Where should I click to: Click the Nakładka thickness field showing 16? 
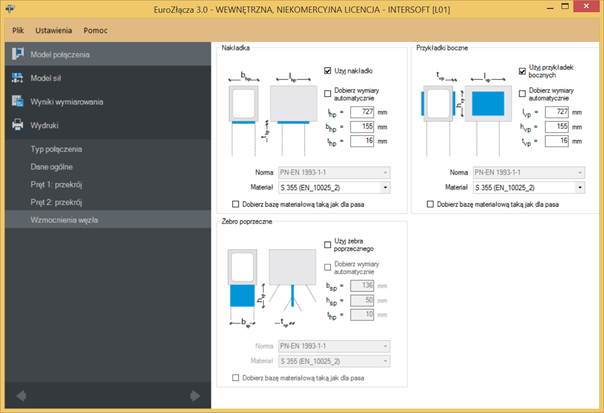pos(362,141)
